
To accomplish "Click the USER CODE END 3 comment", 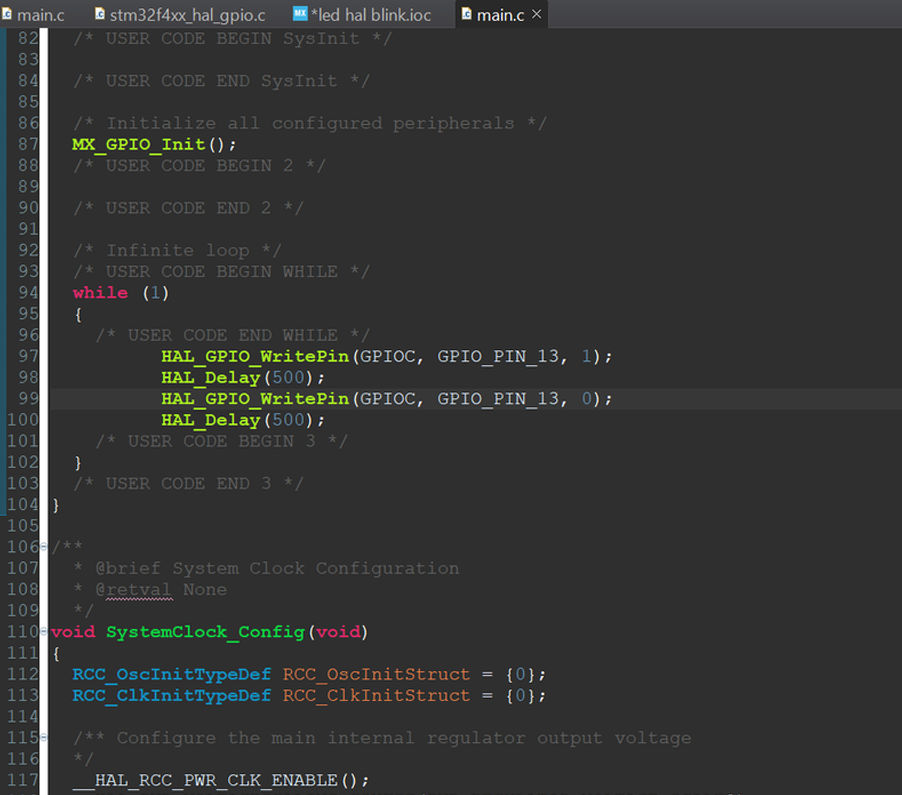I will pos(188,483).
